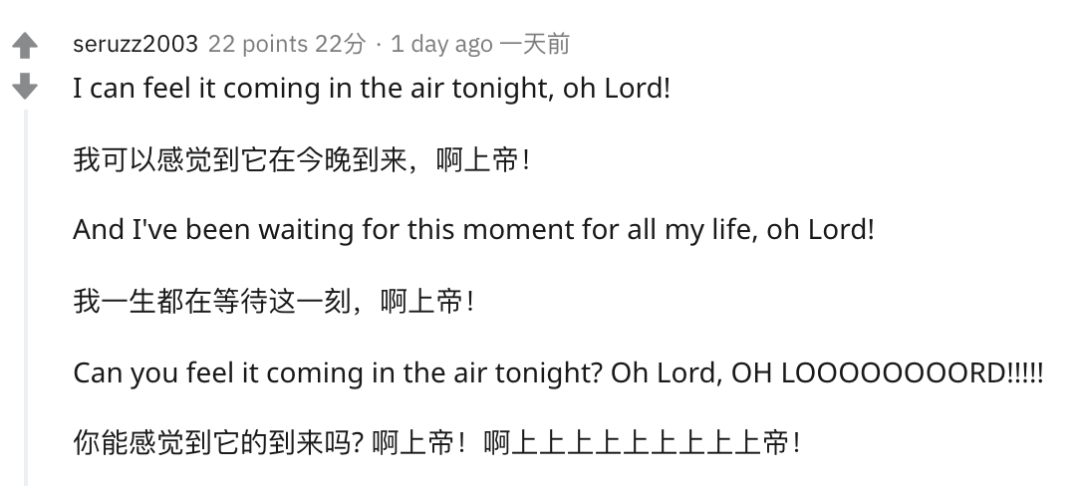The height and width of the screenshot is (486, 1080).
Task: Click the word "OH LOOOOOOOORD!!!!!"
Action: 888,372
